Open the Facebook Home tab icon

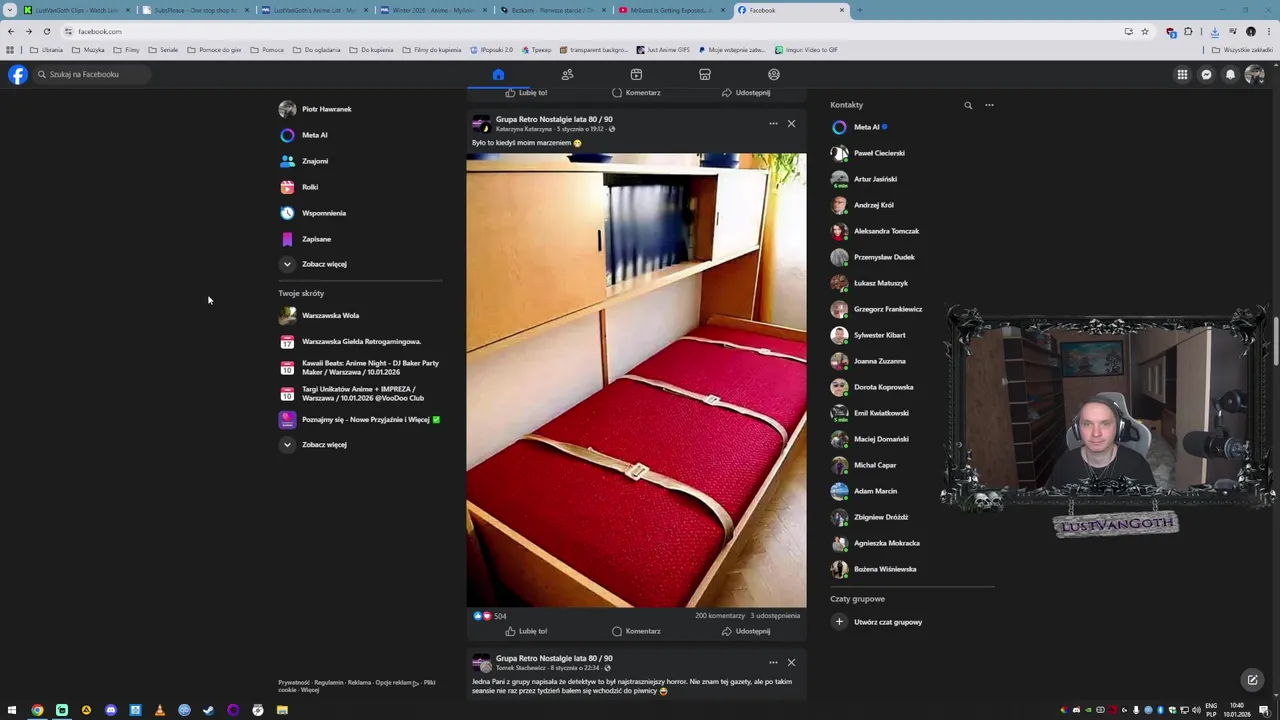(498, 74)
